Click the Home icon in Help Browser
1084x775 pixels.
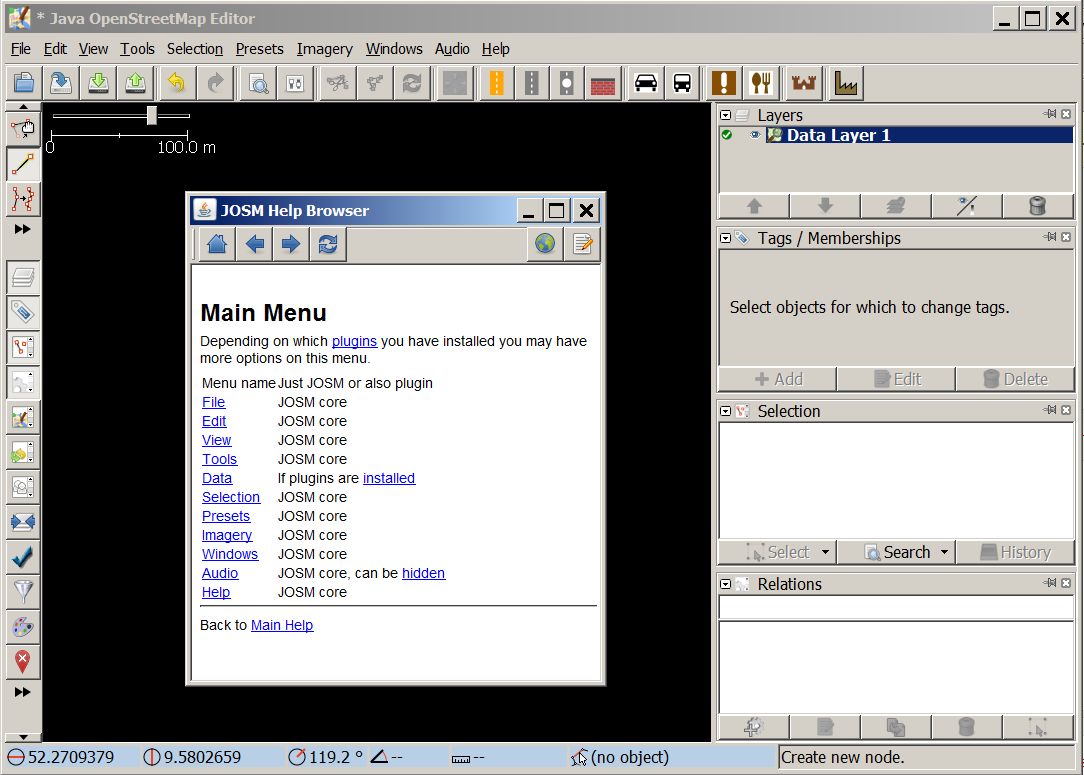[217, 244]
